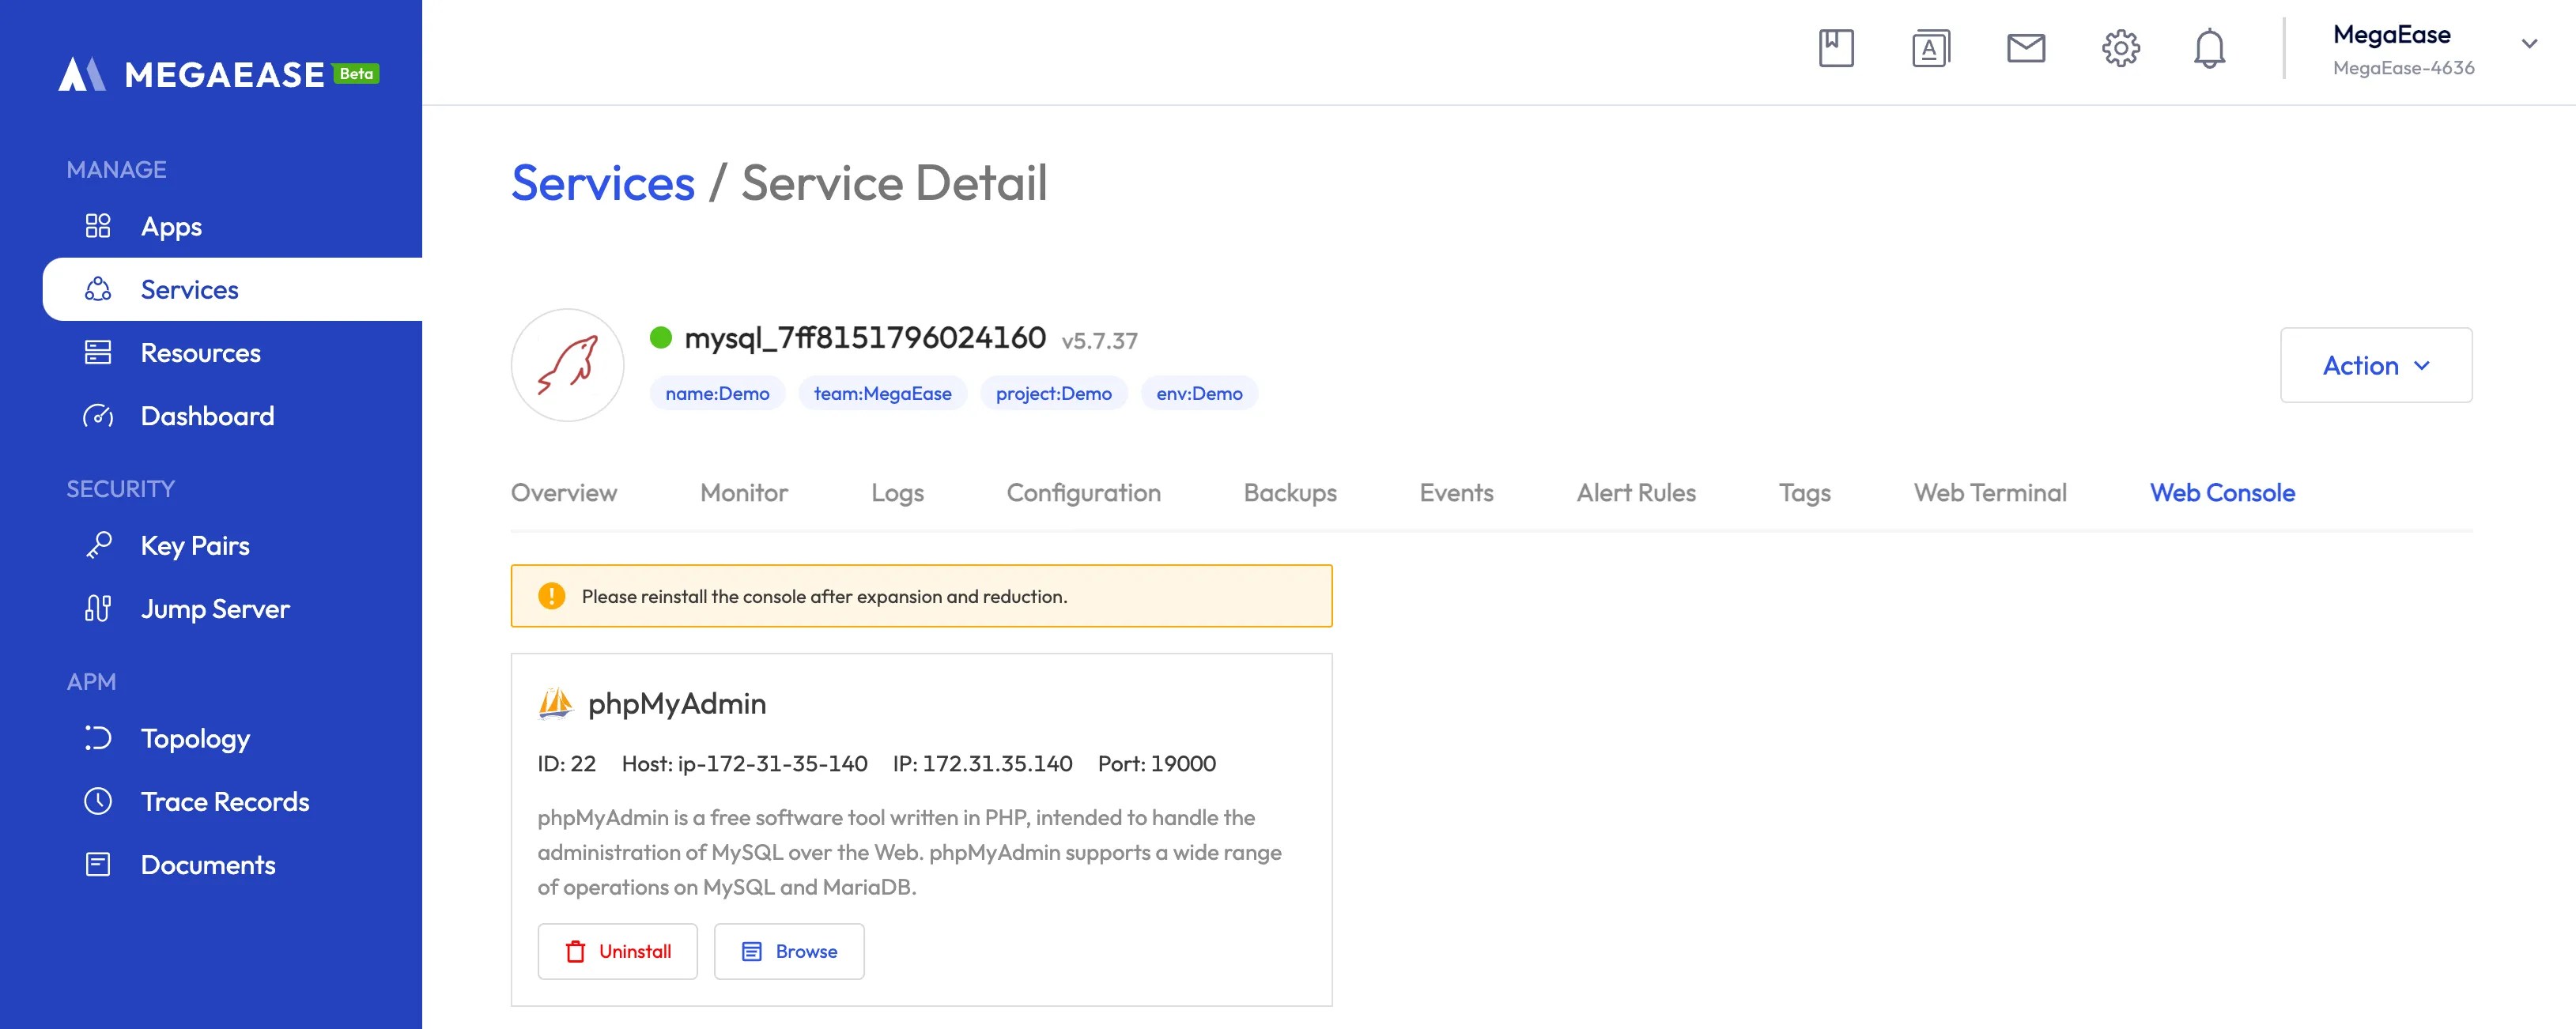Click the Services sidebar icon
The image size is (2576, 1029).
click(98, 289)
